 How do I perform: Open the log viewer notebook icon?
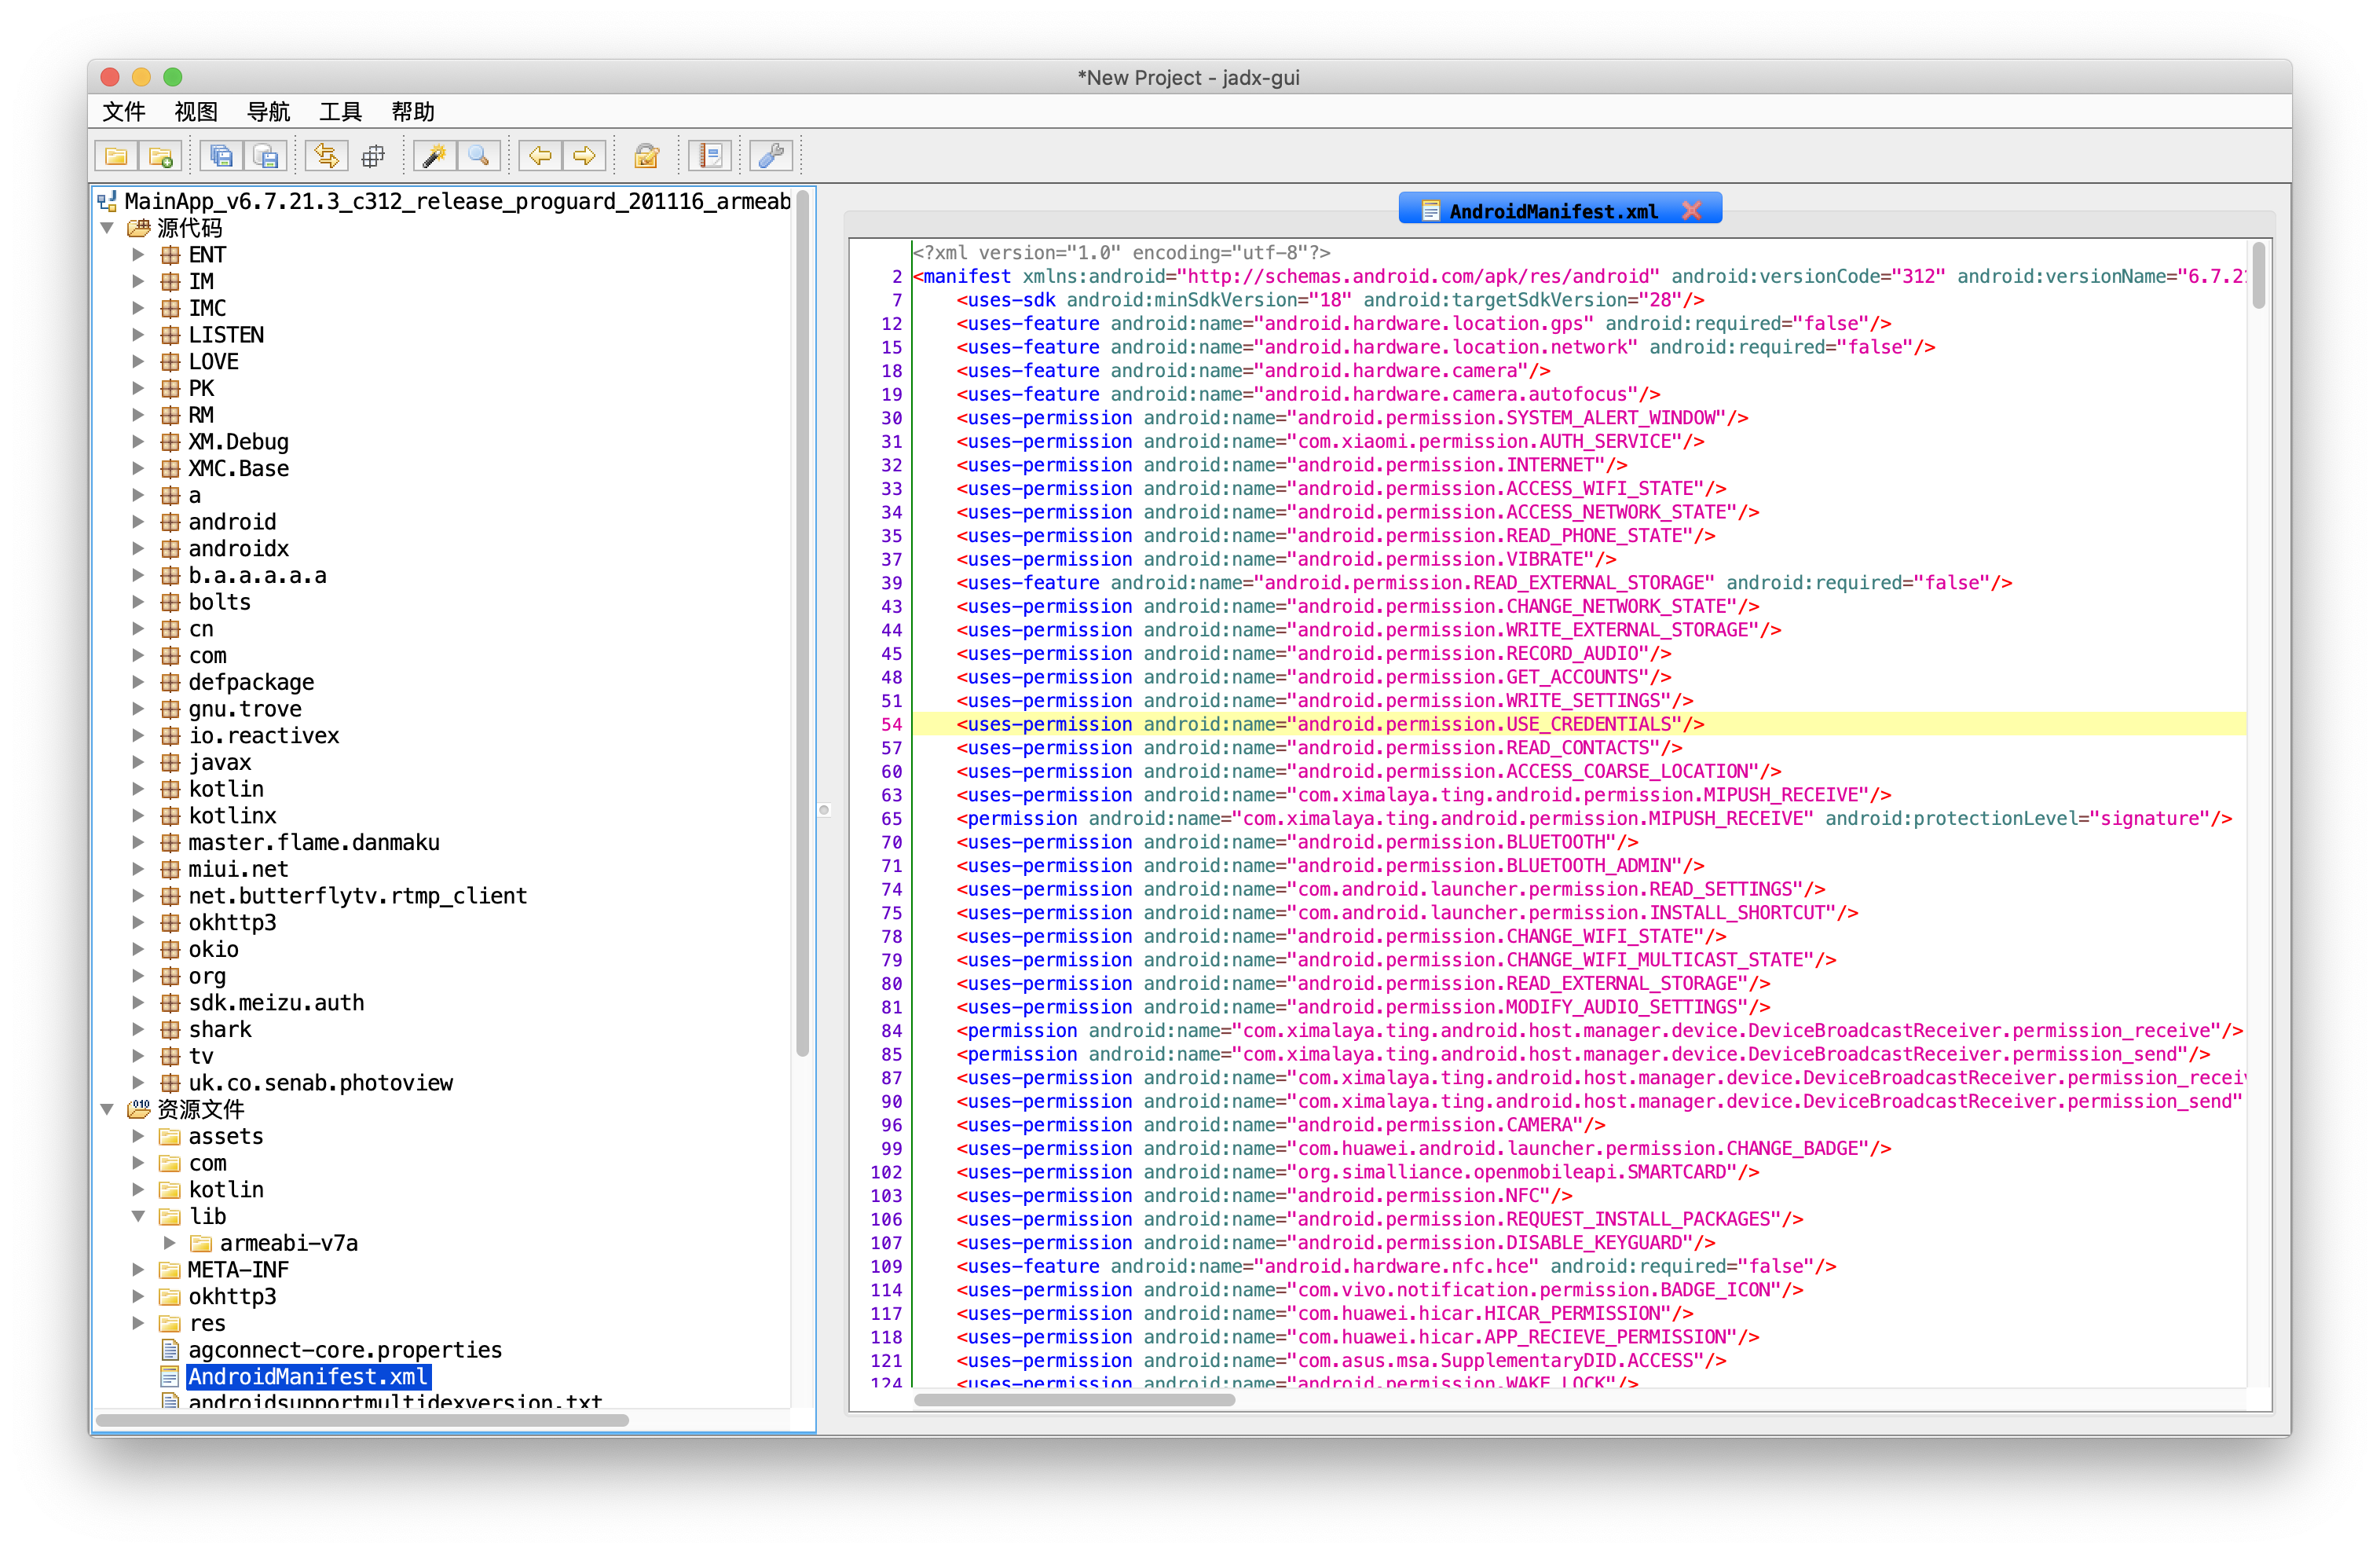(710, 156)
